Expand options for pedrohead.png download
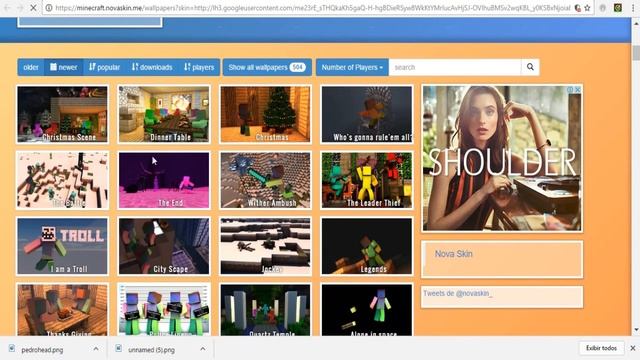 tap(96, 349)
